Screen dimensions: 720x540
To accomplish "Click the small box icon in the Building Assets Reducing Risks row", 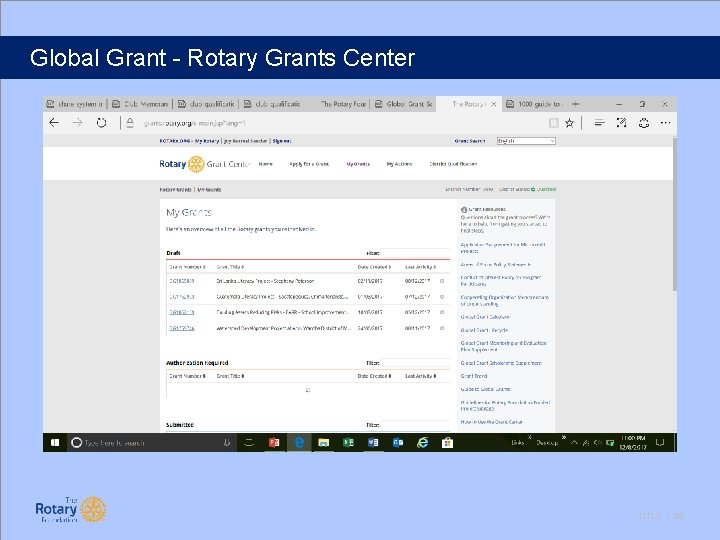I will tap(442, 312).
